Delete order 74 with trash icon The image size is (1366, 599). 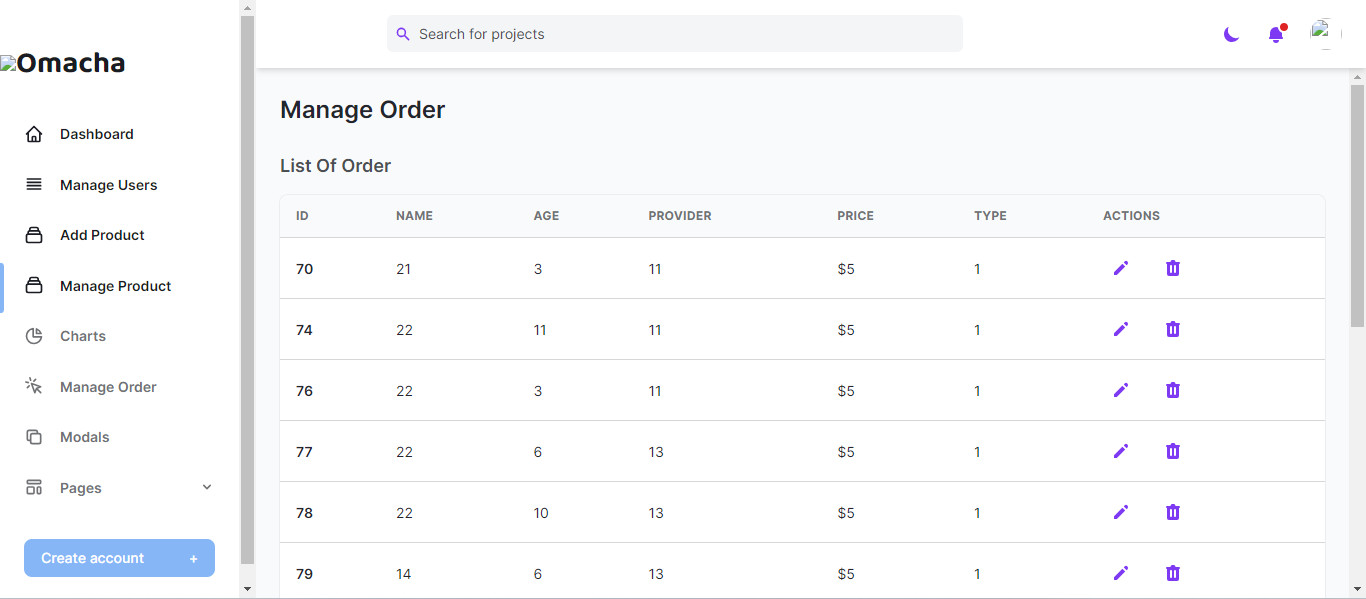tap(1173, 329)
